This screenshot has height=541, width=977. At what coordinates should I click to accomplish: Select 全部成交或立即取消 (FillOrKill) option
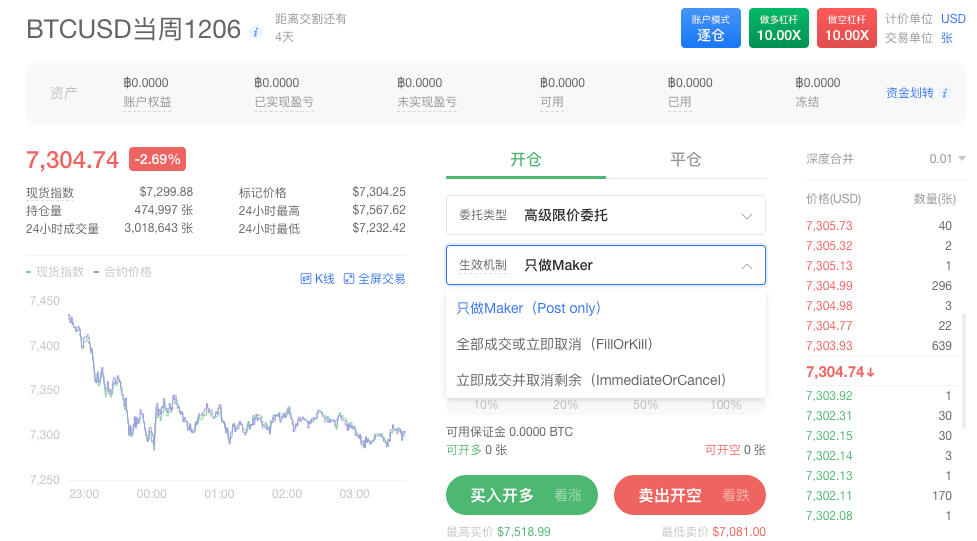[554, 344]
